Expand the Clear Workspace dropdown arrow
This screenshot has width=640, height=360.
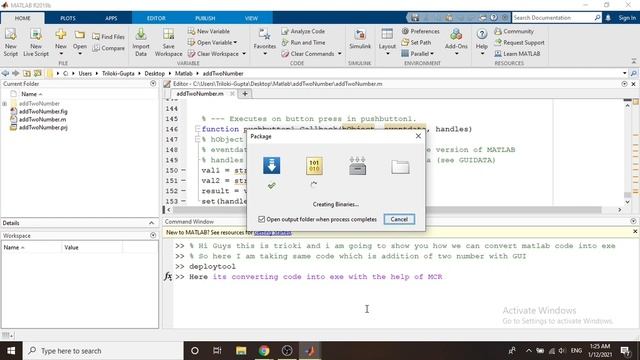[x=244, y=54]
